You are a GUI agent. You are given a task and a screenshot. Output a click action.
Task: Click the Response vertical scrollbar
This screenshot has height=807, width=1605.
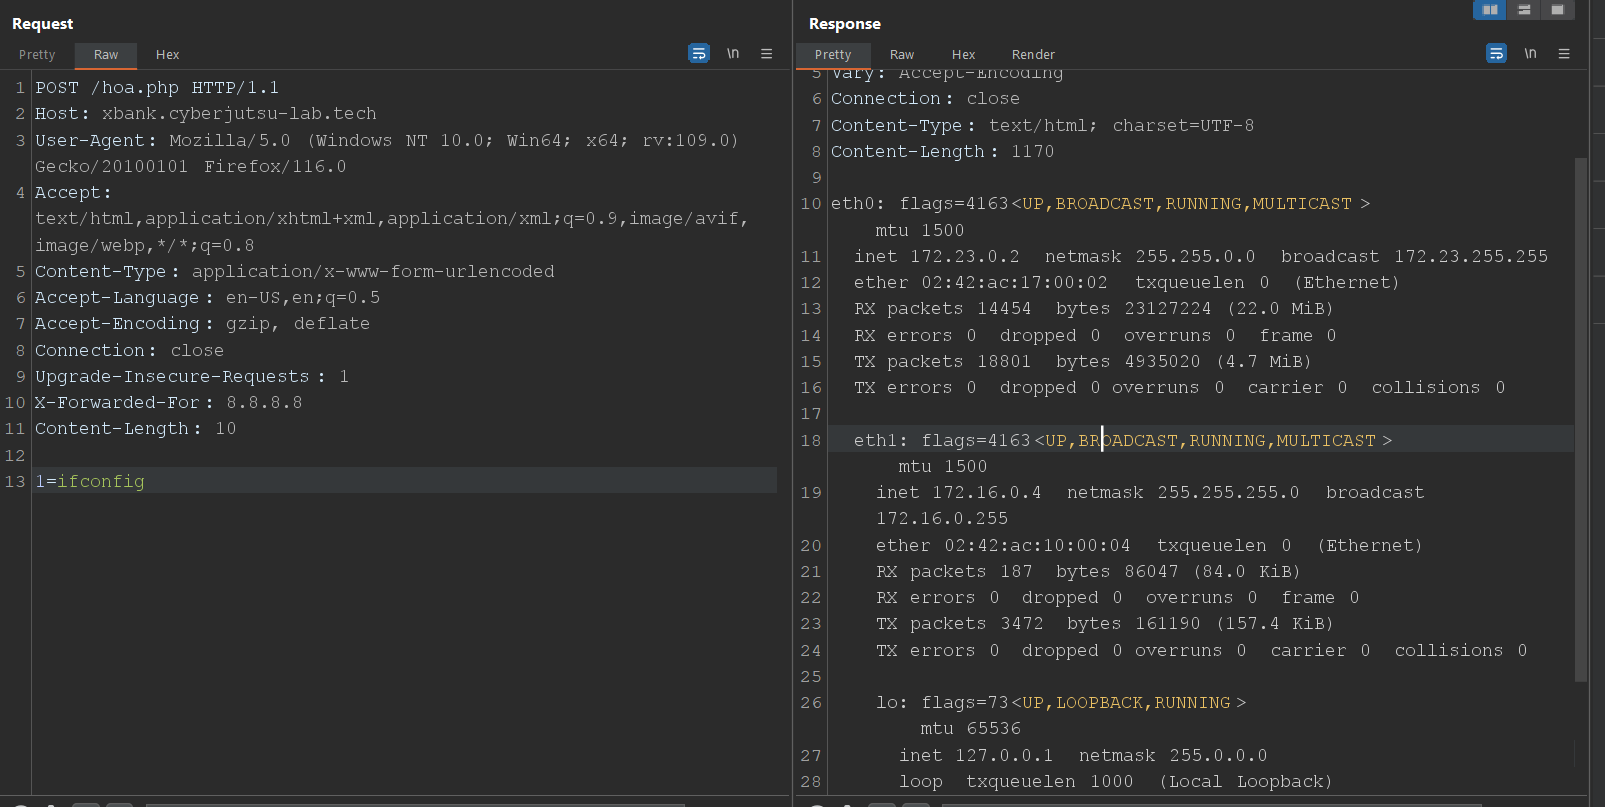[x=1581, y=420]
